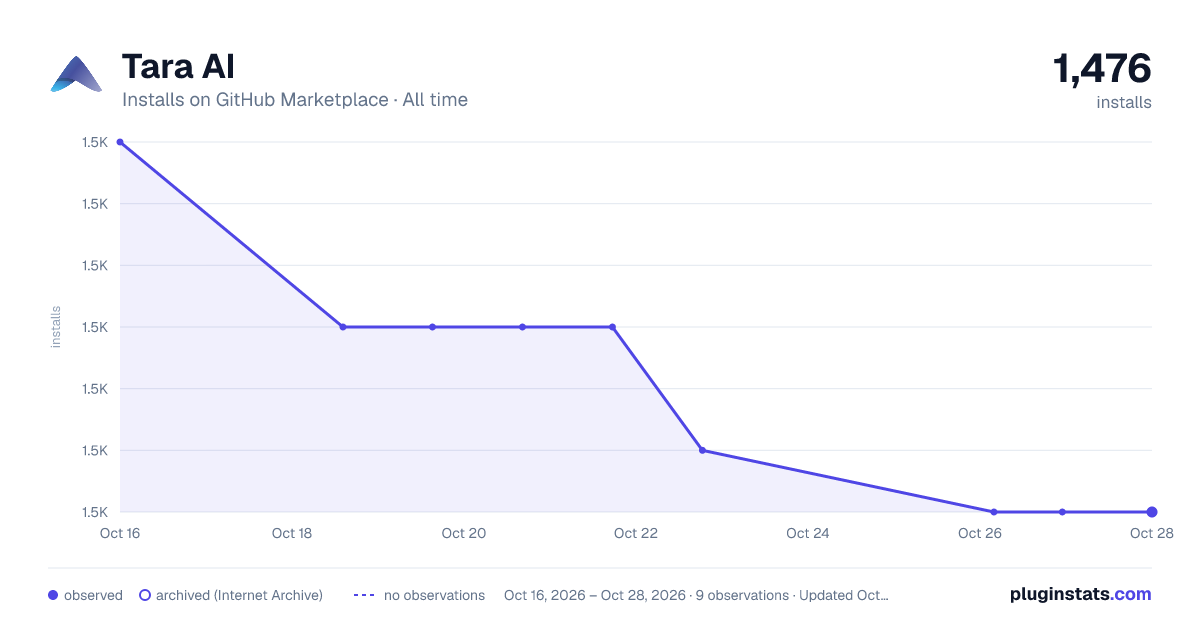The image size is (1200, 630).
Task: Toggle the "observed" legend item
Action: tap(85, 595)
